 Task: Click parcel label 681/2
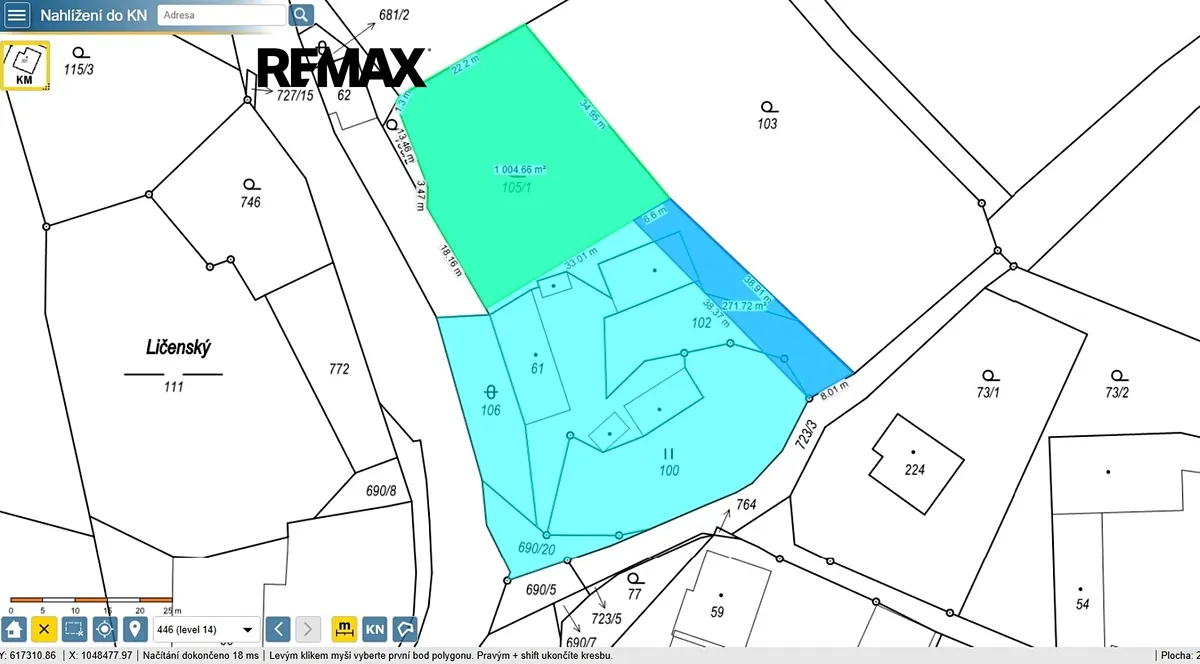coord(395,15)
